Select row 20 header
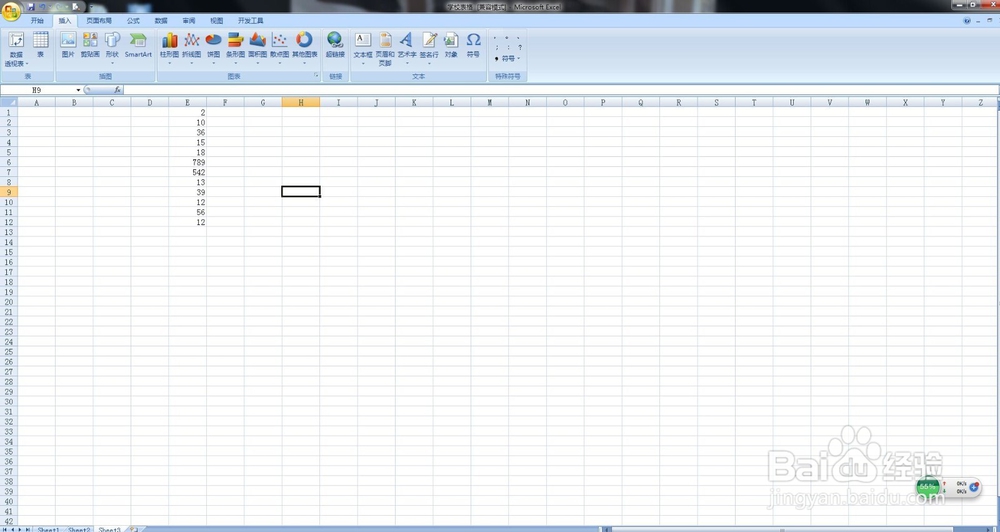Screen dimensions: 1000x532 [x=8, y=302]
